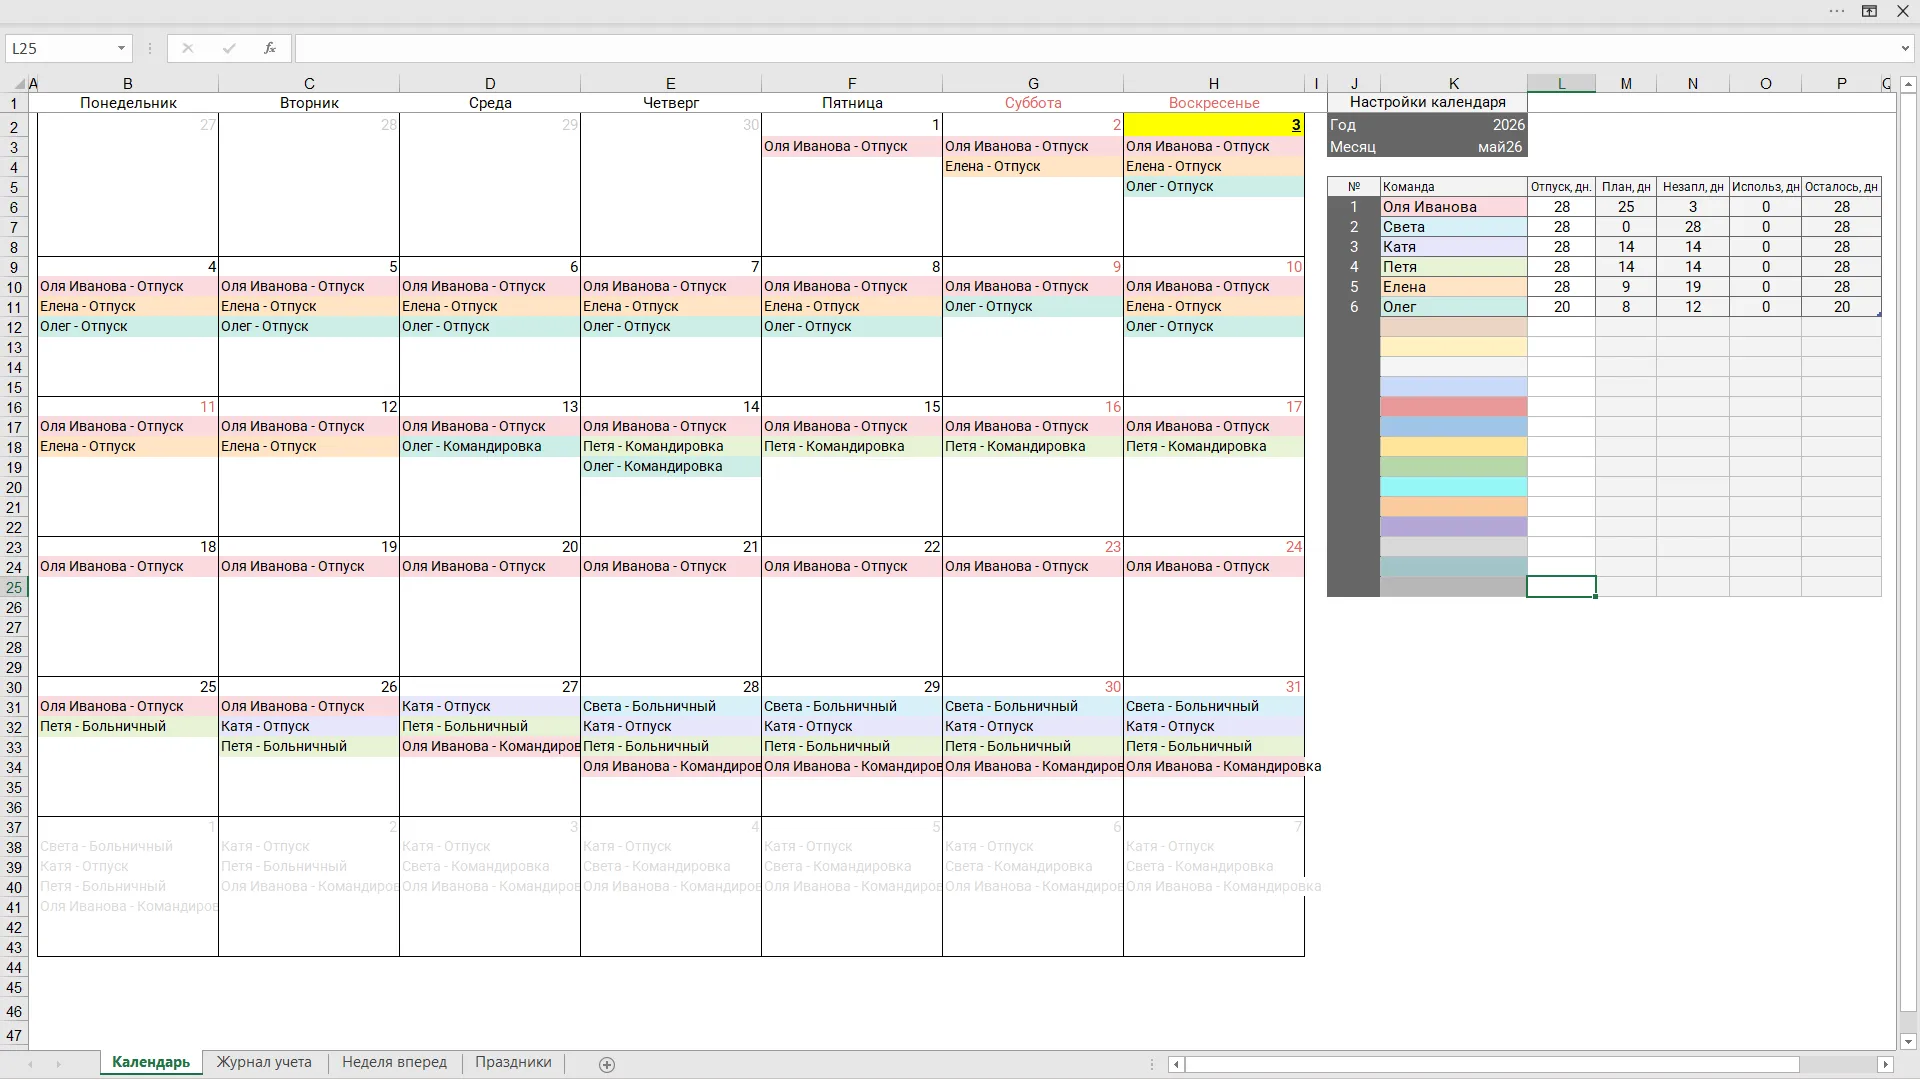Click the formula bar confirm checkmark icon
The height and width of the screenshot is (1080, 1920).
pos(229,48)
